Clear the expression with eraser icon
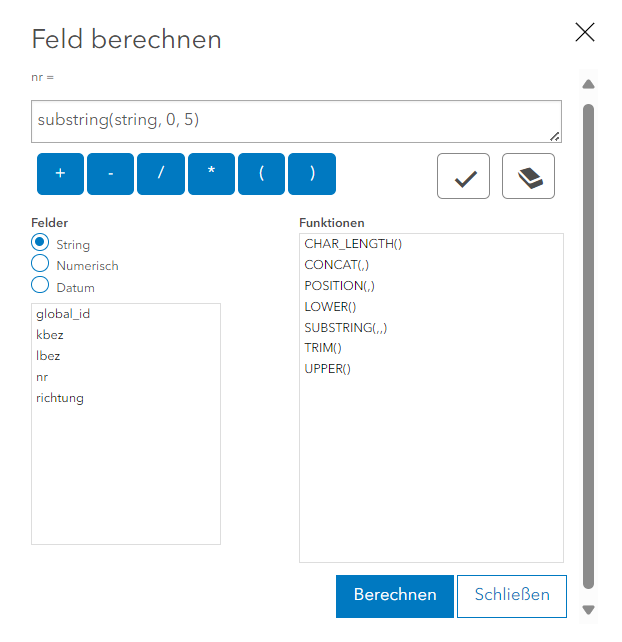This screenshot has height=642, width=622. click(x=528, y=176)
